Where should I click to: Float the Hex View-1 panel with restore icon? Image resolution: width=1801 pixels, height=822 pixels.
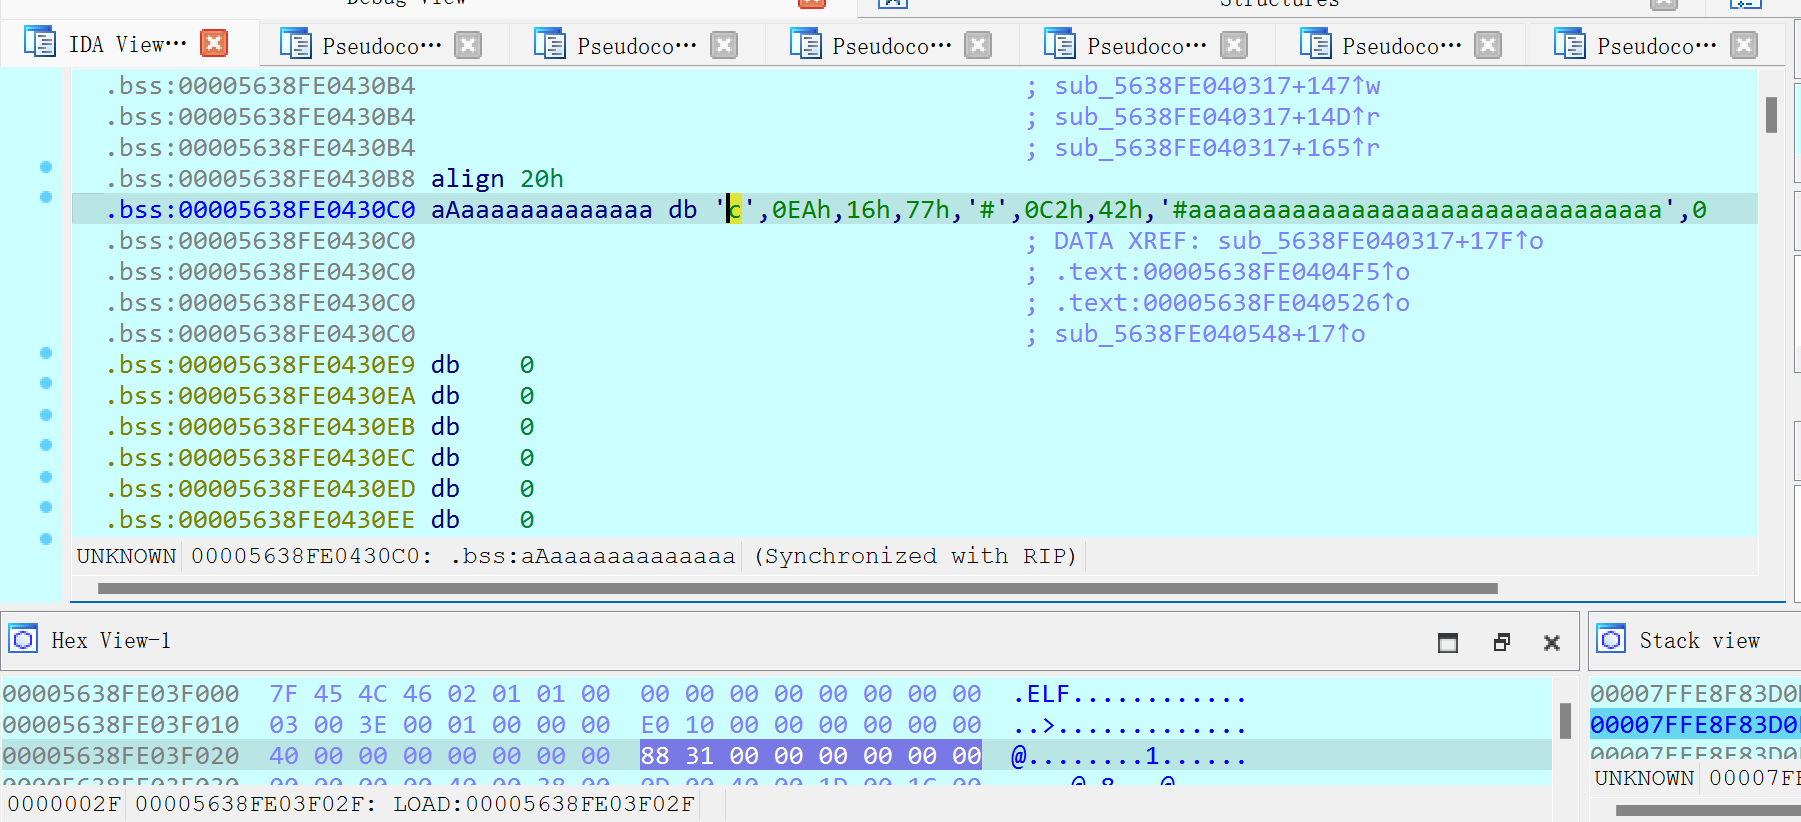coord(1501,642)
